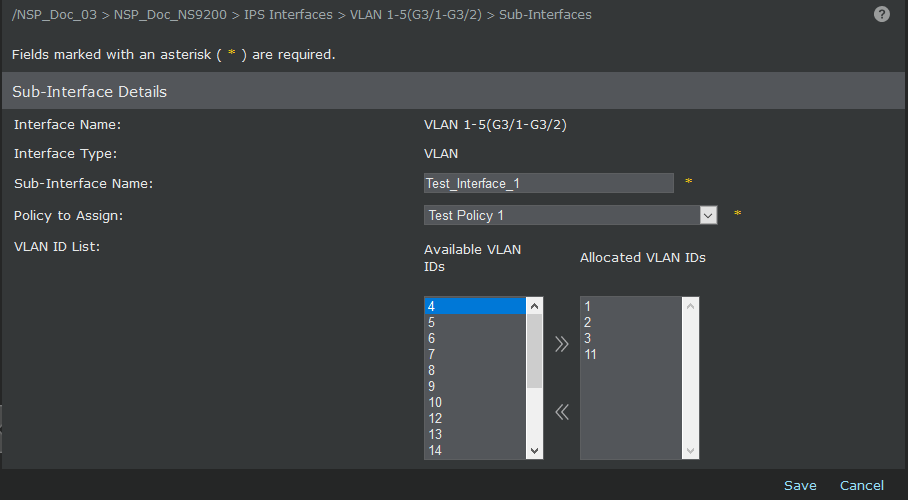
Task: Select VLAN ID 10 in Available list
Action: tap(475, 402)
